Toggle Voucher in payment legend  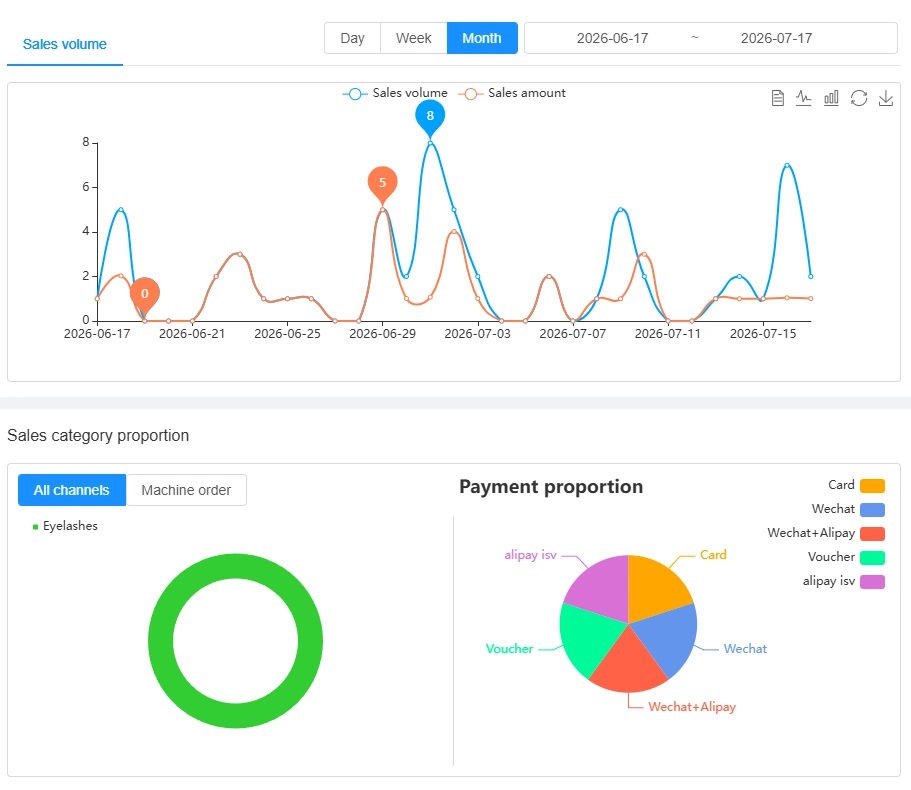(x=846, y=557)
